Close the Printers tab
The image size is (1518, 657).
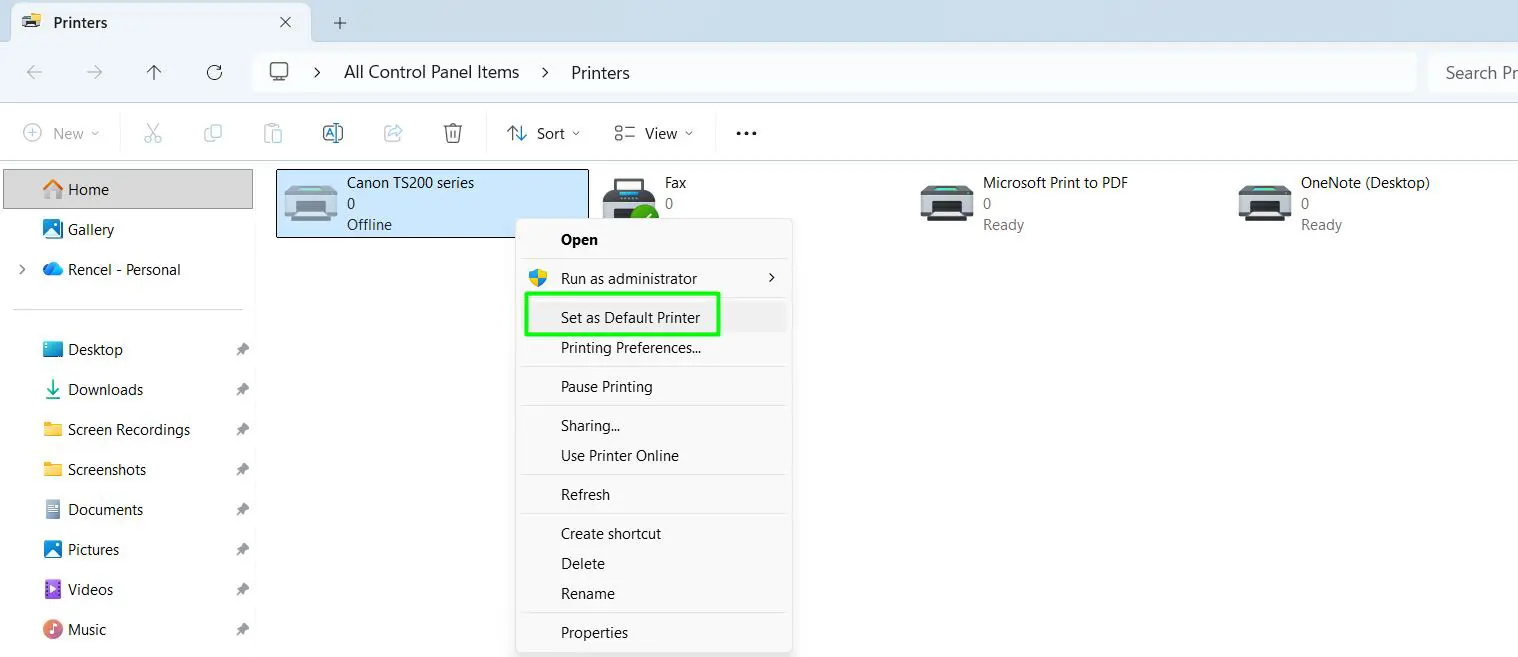[x=285, y=22]
